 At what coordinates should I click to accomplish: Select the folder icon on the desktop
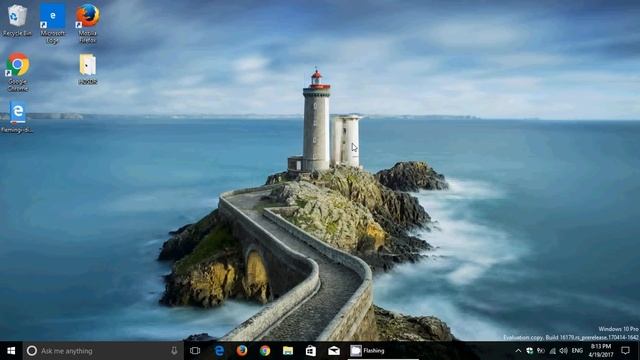pyautogui.click(x=88, y=69)
